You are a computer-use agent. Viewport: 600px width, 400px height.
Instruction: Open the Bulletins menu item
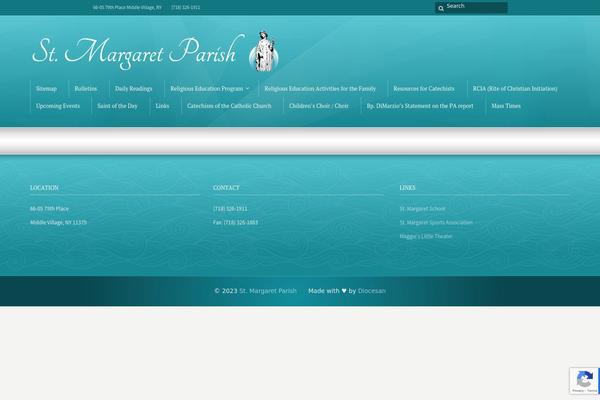(86, 89)
